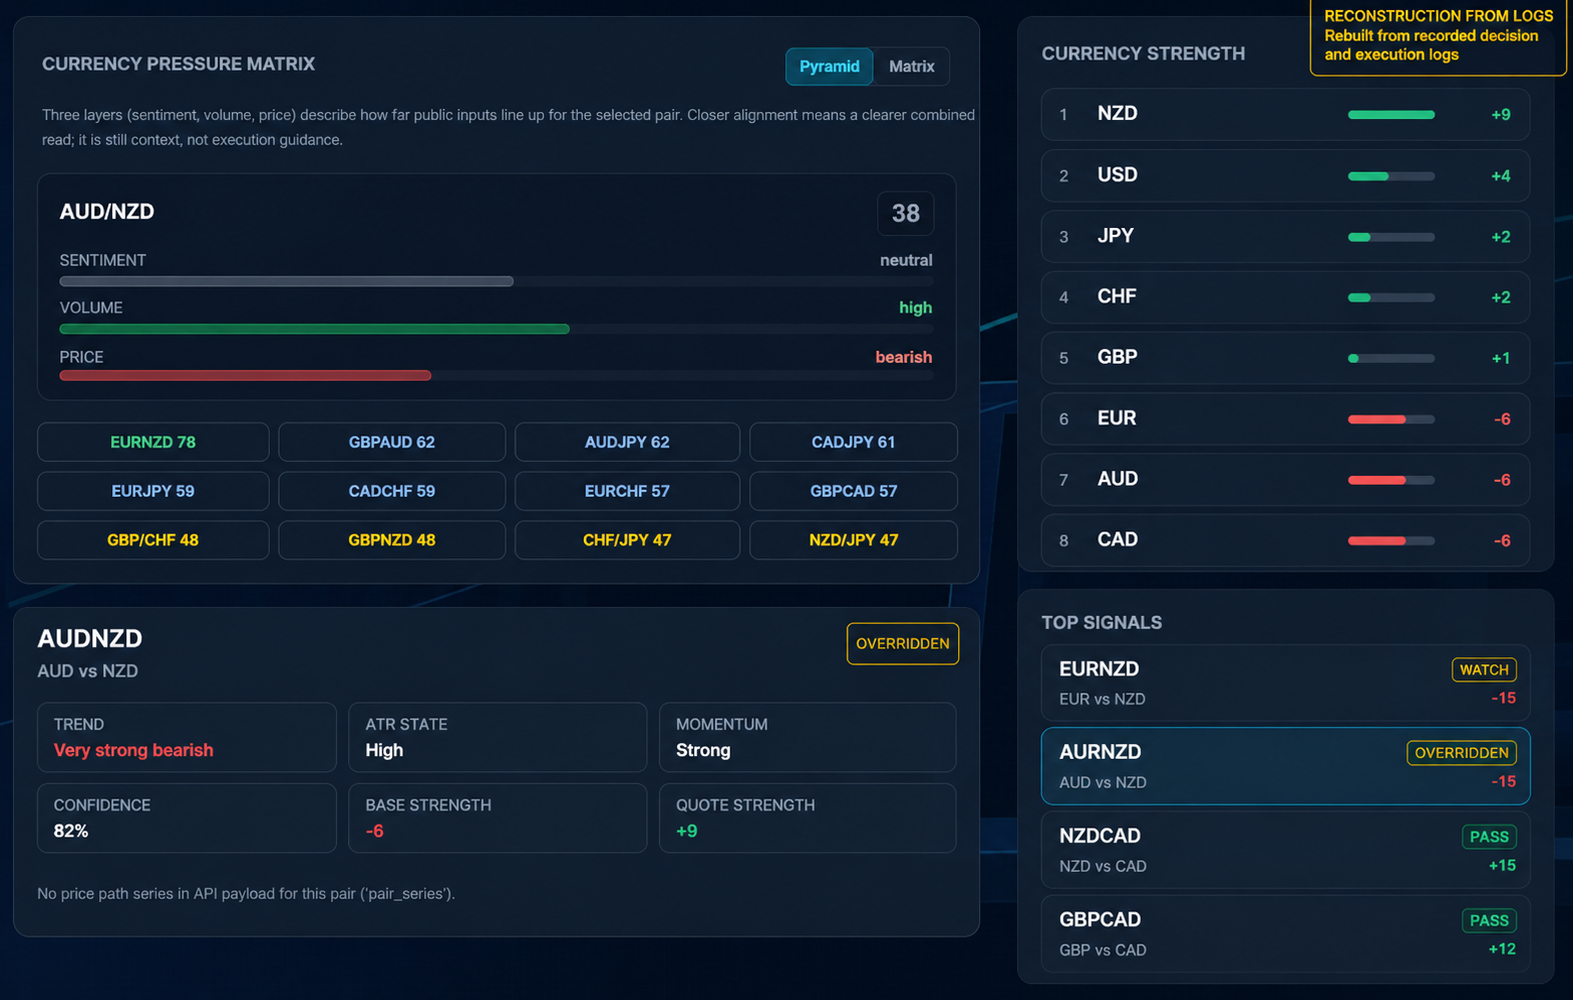Click the AUD/NZD pressure score 38
The image size is (1573, 1000).
tap(906, 213)
